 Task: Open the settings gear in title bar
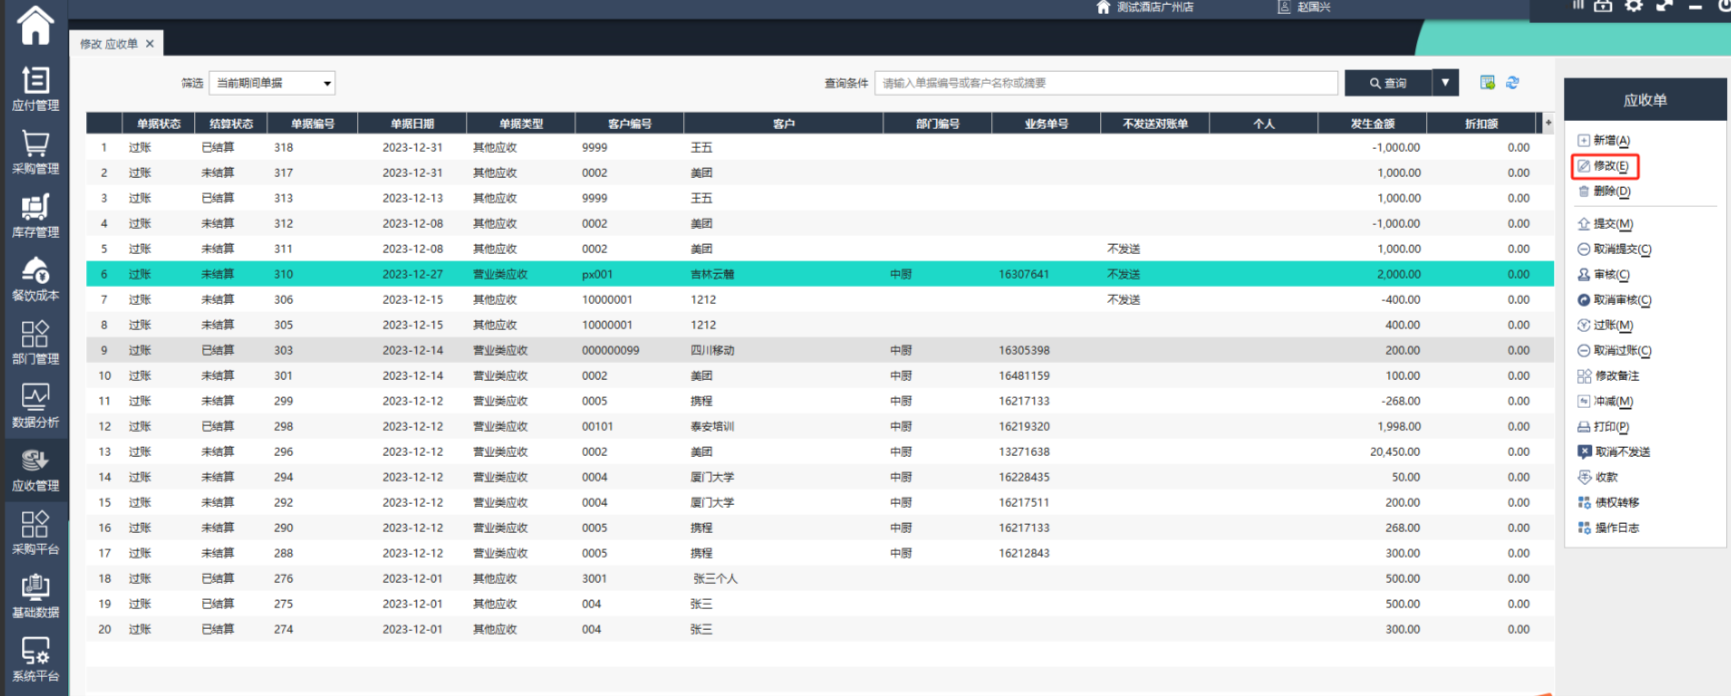(1633, 6)
